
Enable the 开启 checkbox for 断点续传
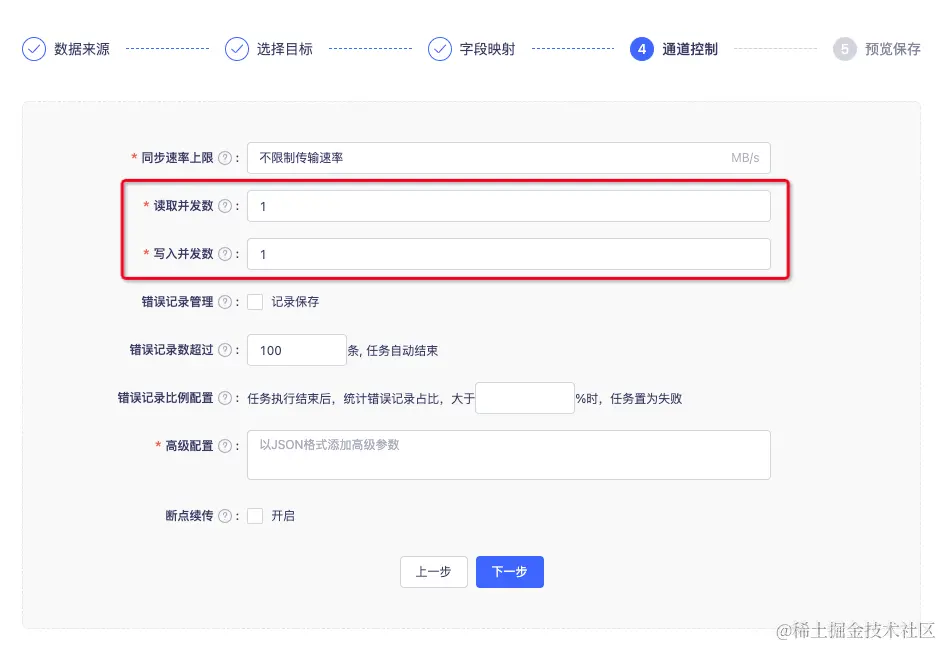click(255, 516)
